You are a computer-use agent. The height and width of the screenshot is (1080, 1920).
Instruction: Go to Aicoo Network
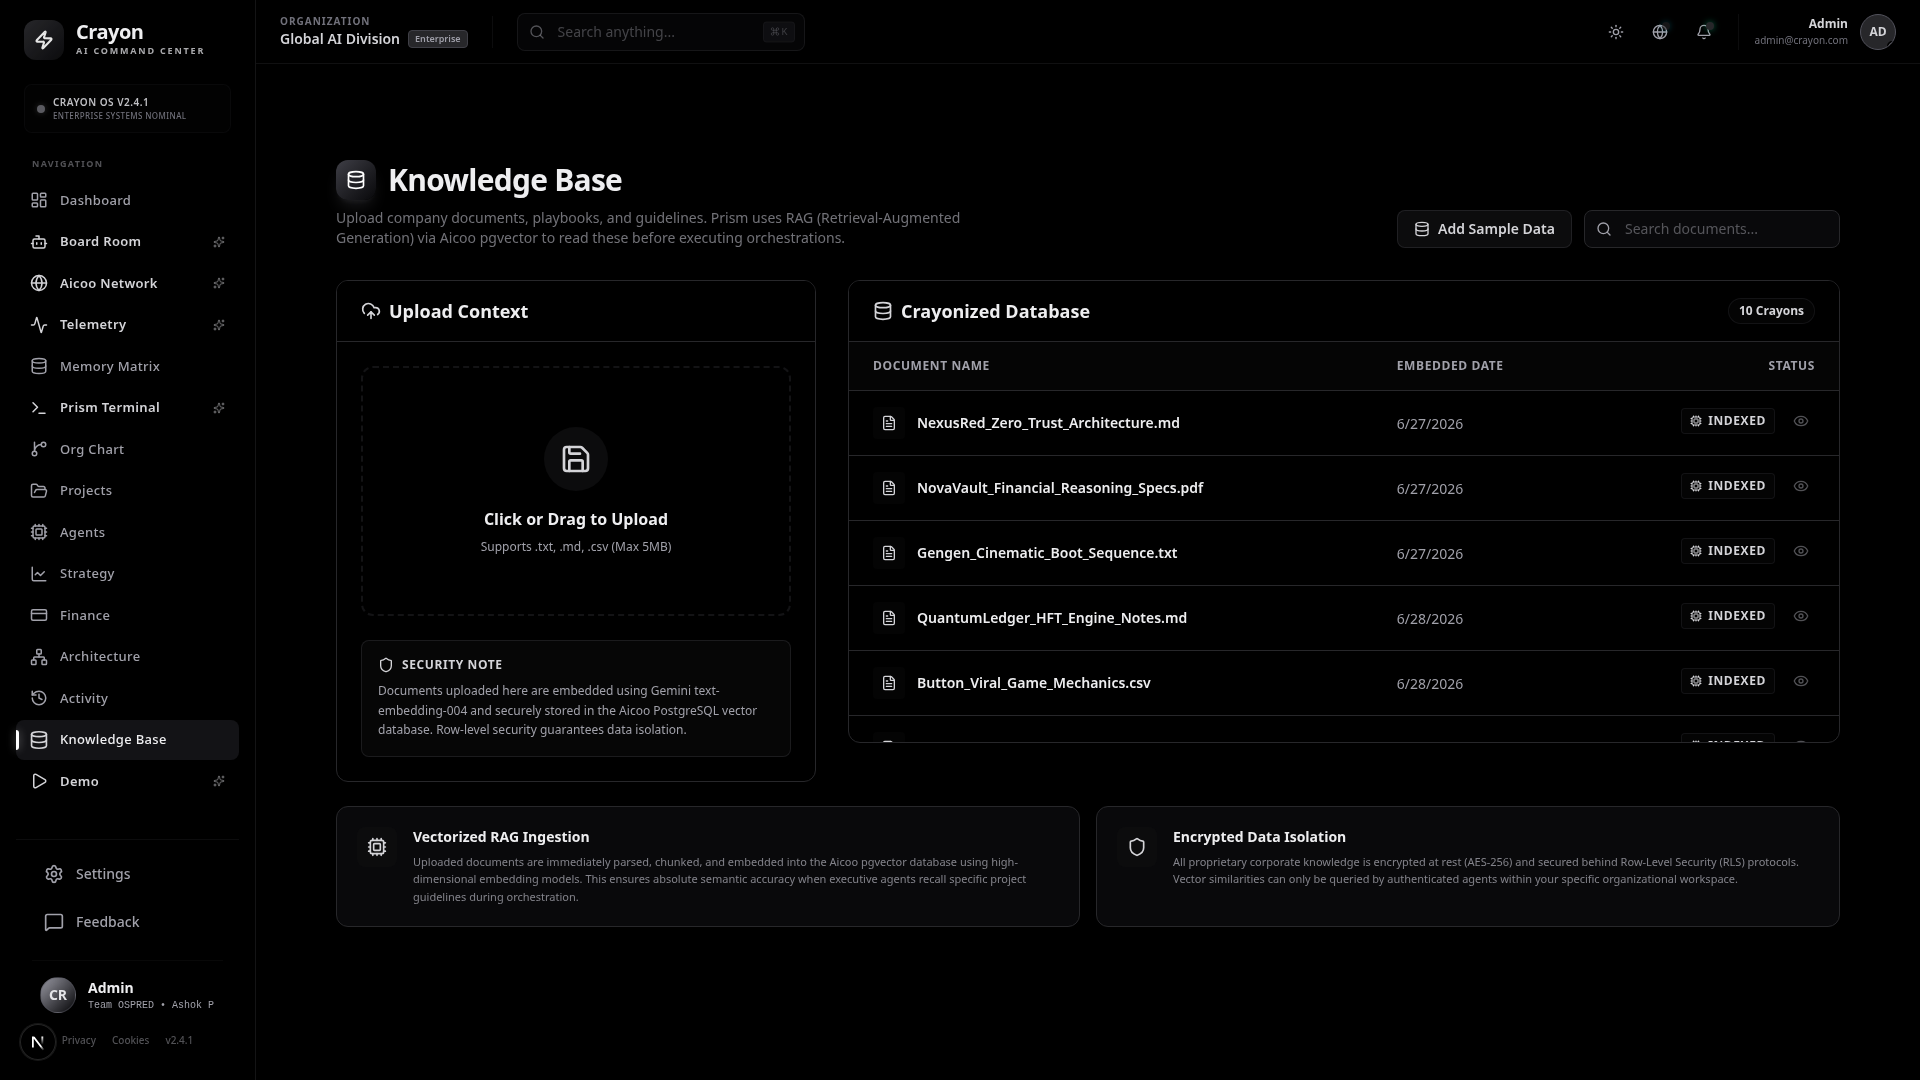tap(127, 284)
